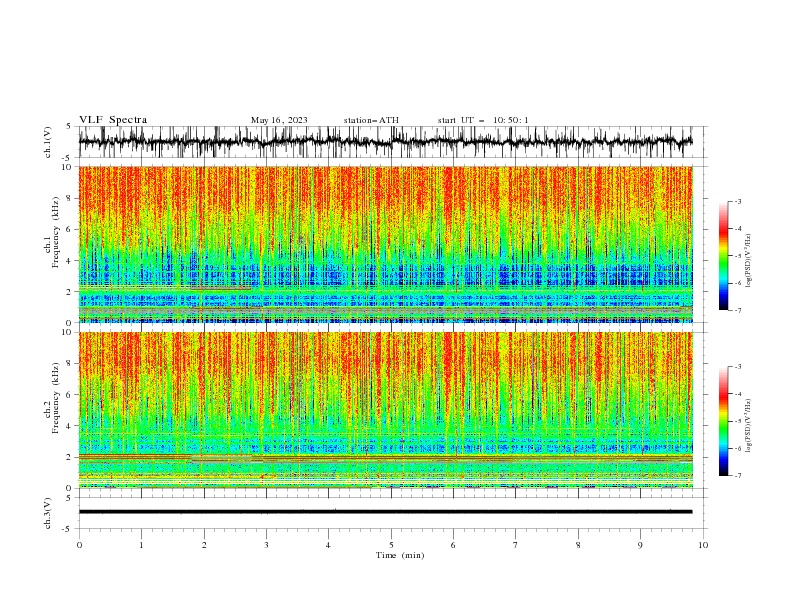Click the ch.2 'Frequency (kHz)' axis label
Viewport: 792px width, 612px height.
click(56, 397)
